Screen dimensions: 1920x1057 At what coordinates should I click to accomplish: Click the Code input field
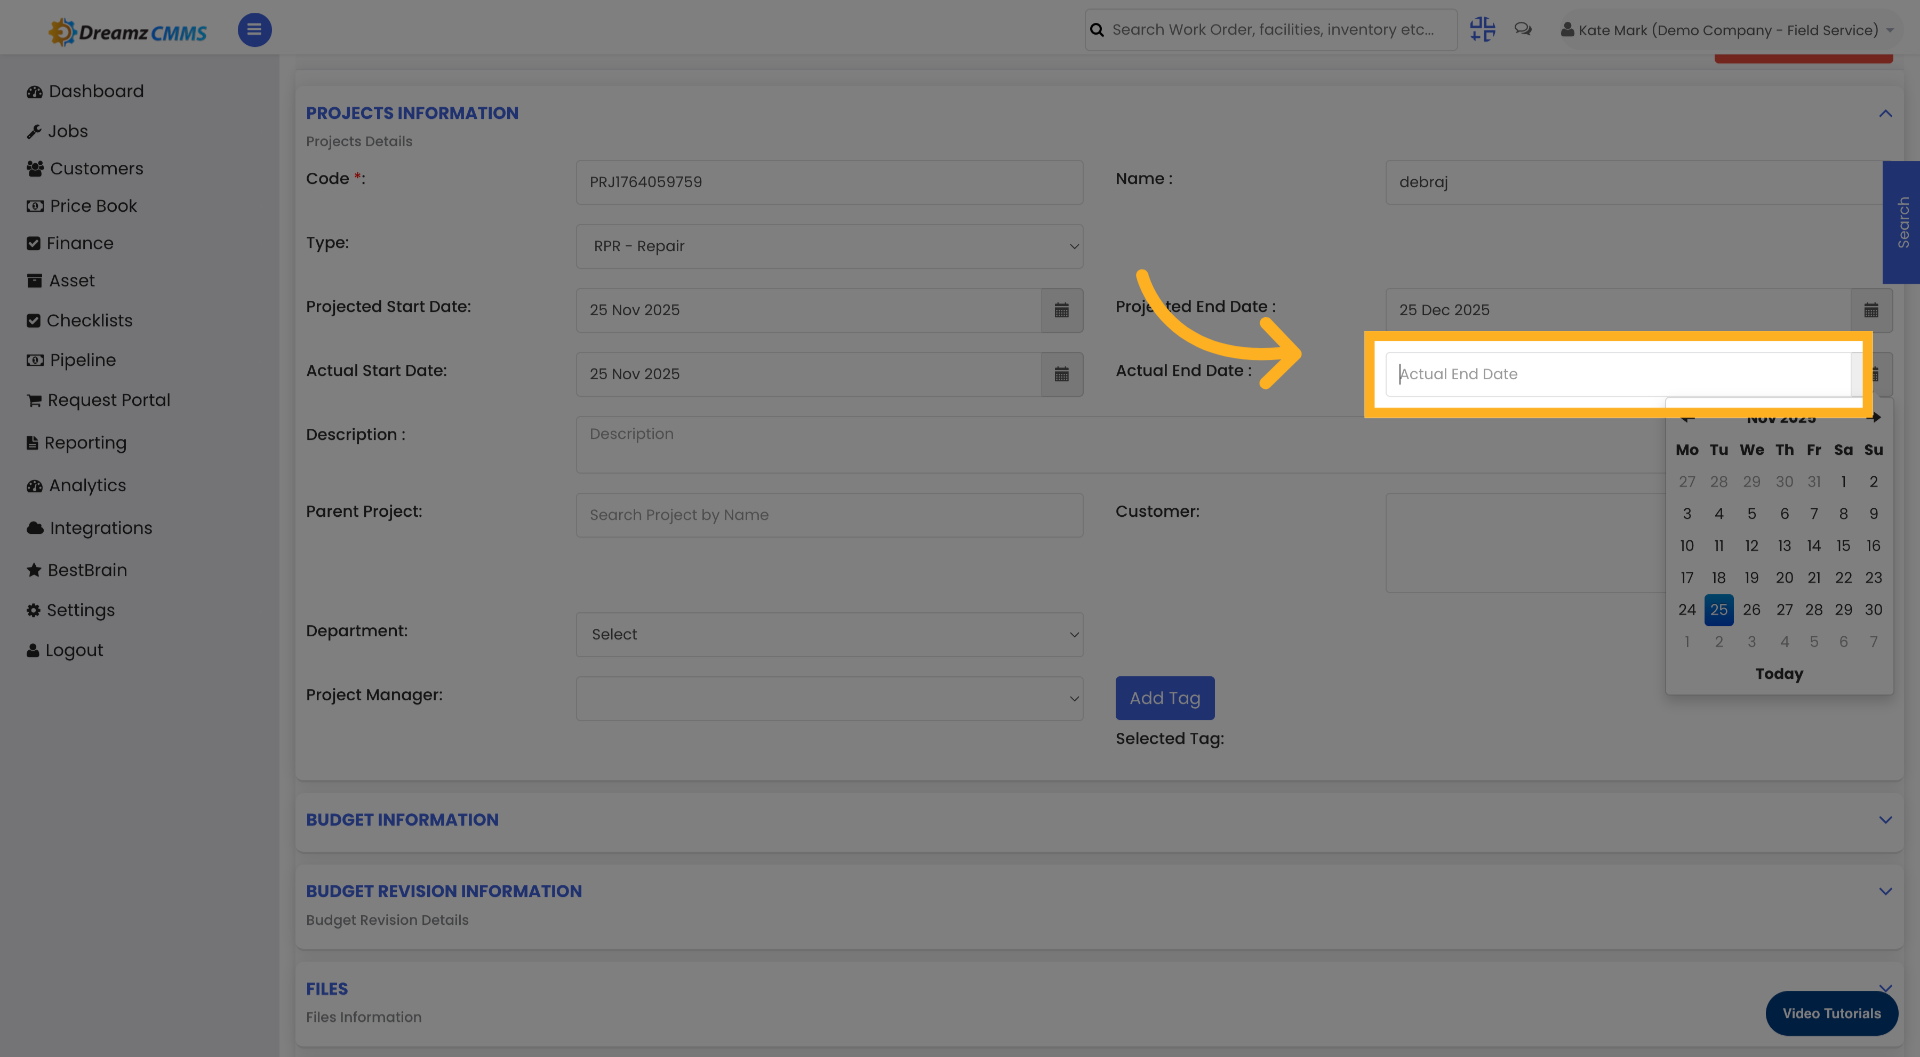click(829, 182)
